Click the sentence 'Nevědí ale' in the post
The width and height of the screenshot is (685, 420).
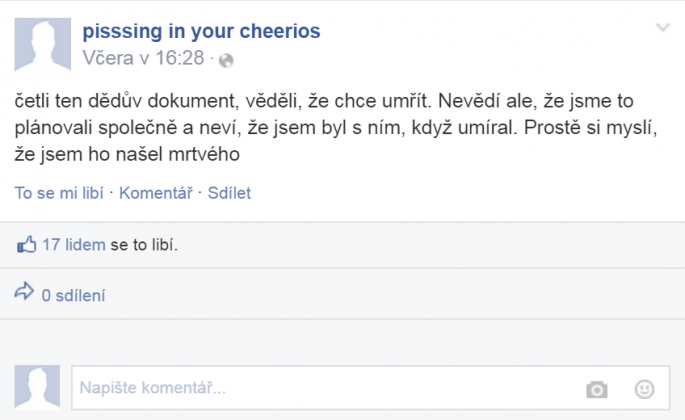pos(486,101)
